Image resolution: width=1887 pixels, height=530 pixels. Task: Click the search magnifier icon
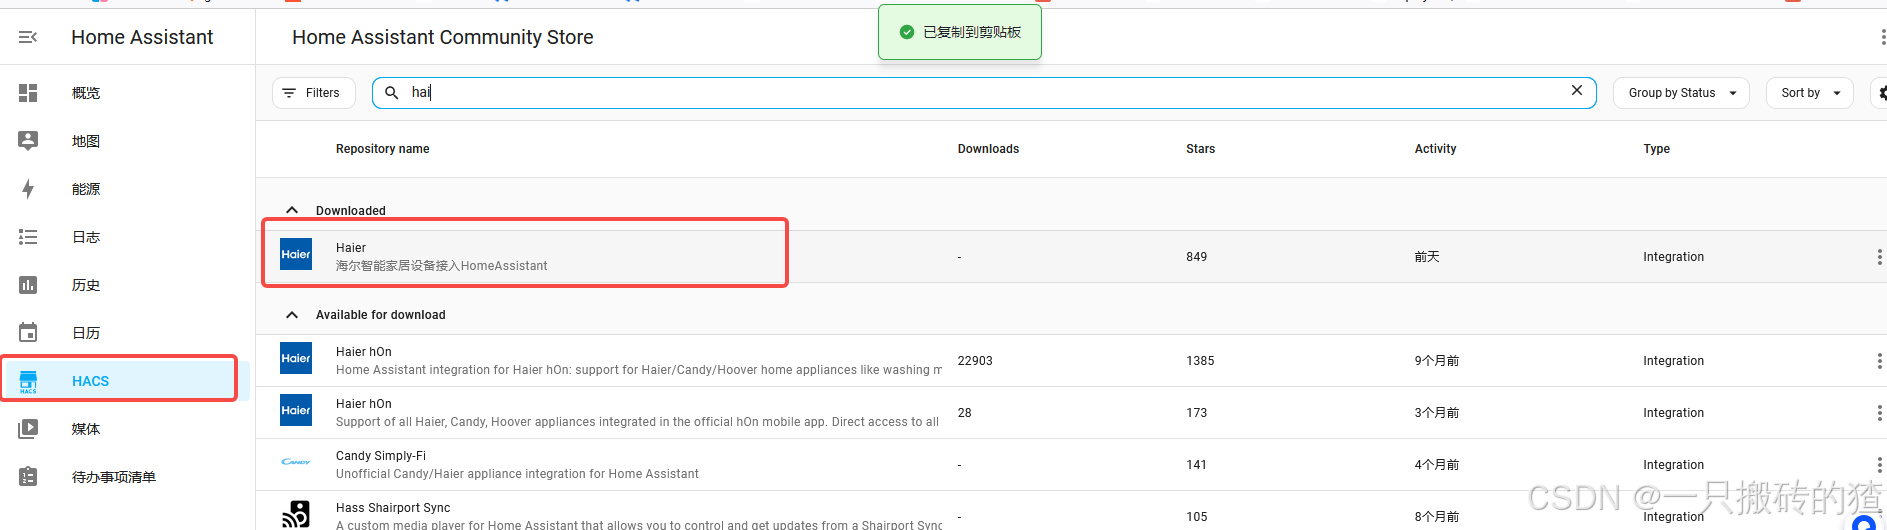coord(392,93)
